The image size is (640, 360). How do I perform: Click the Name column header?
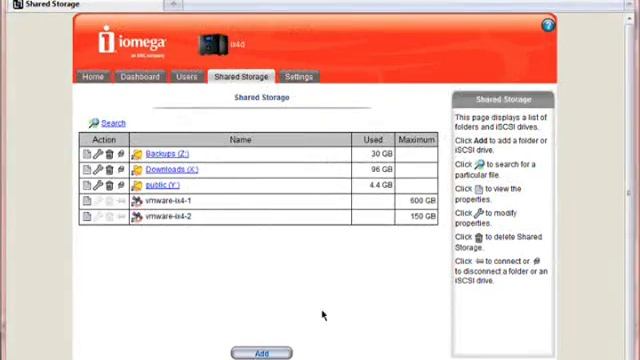[x=240, y=140]
